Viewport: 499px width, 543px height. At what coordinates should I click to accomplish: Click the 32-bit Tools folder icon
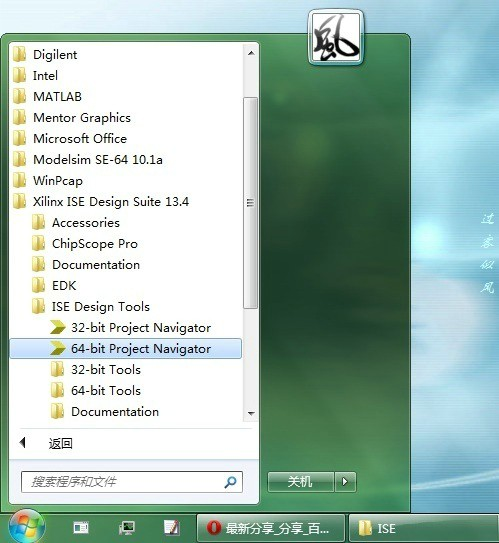pos(57,370)
